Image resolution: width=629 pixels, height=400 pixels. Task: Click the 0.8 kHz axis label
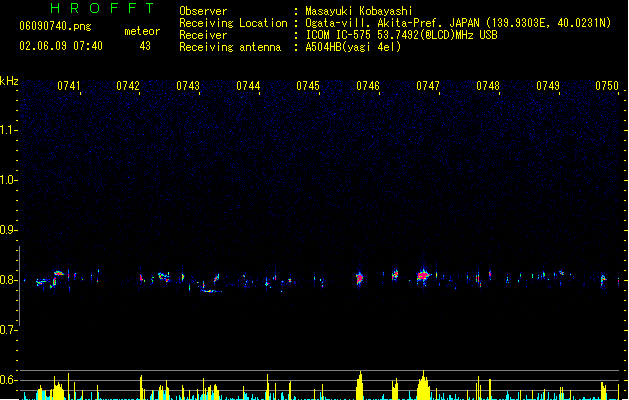pos(8,280)
